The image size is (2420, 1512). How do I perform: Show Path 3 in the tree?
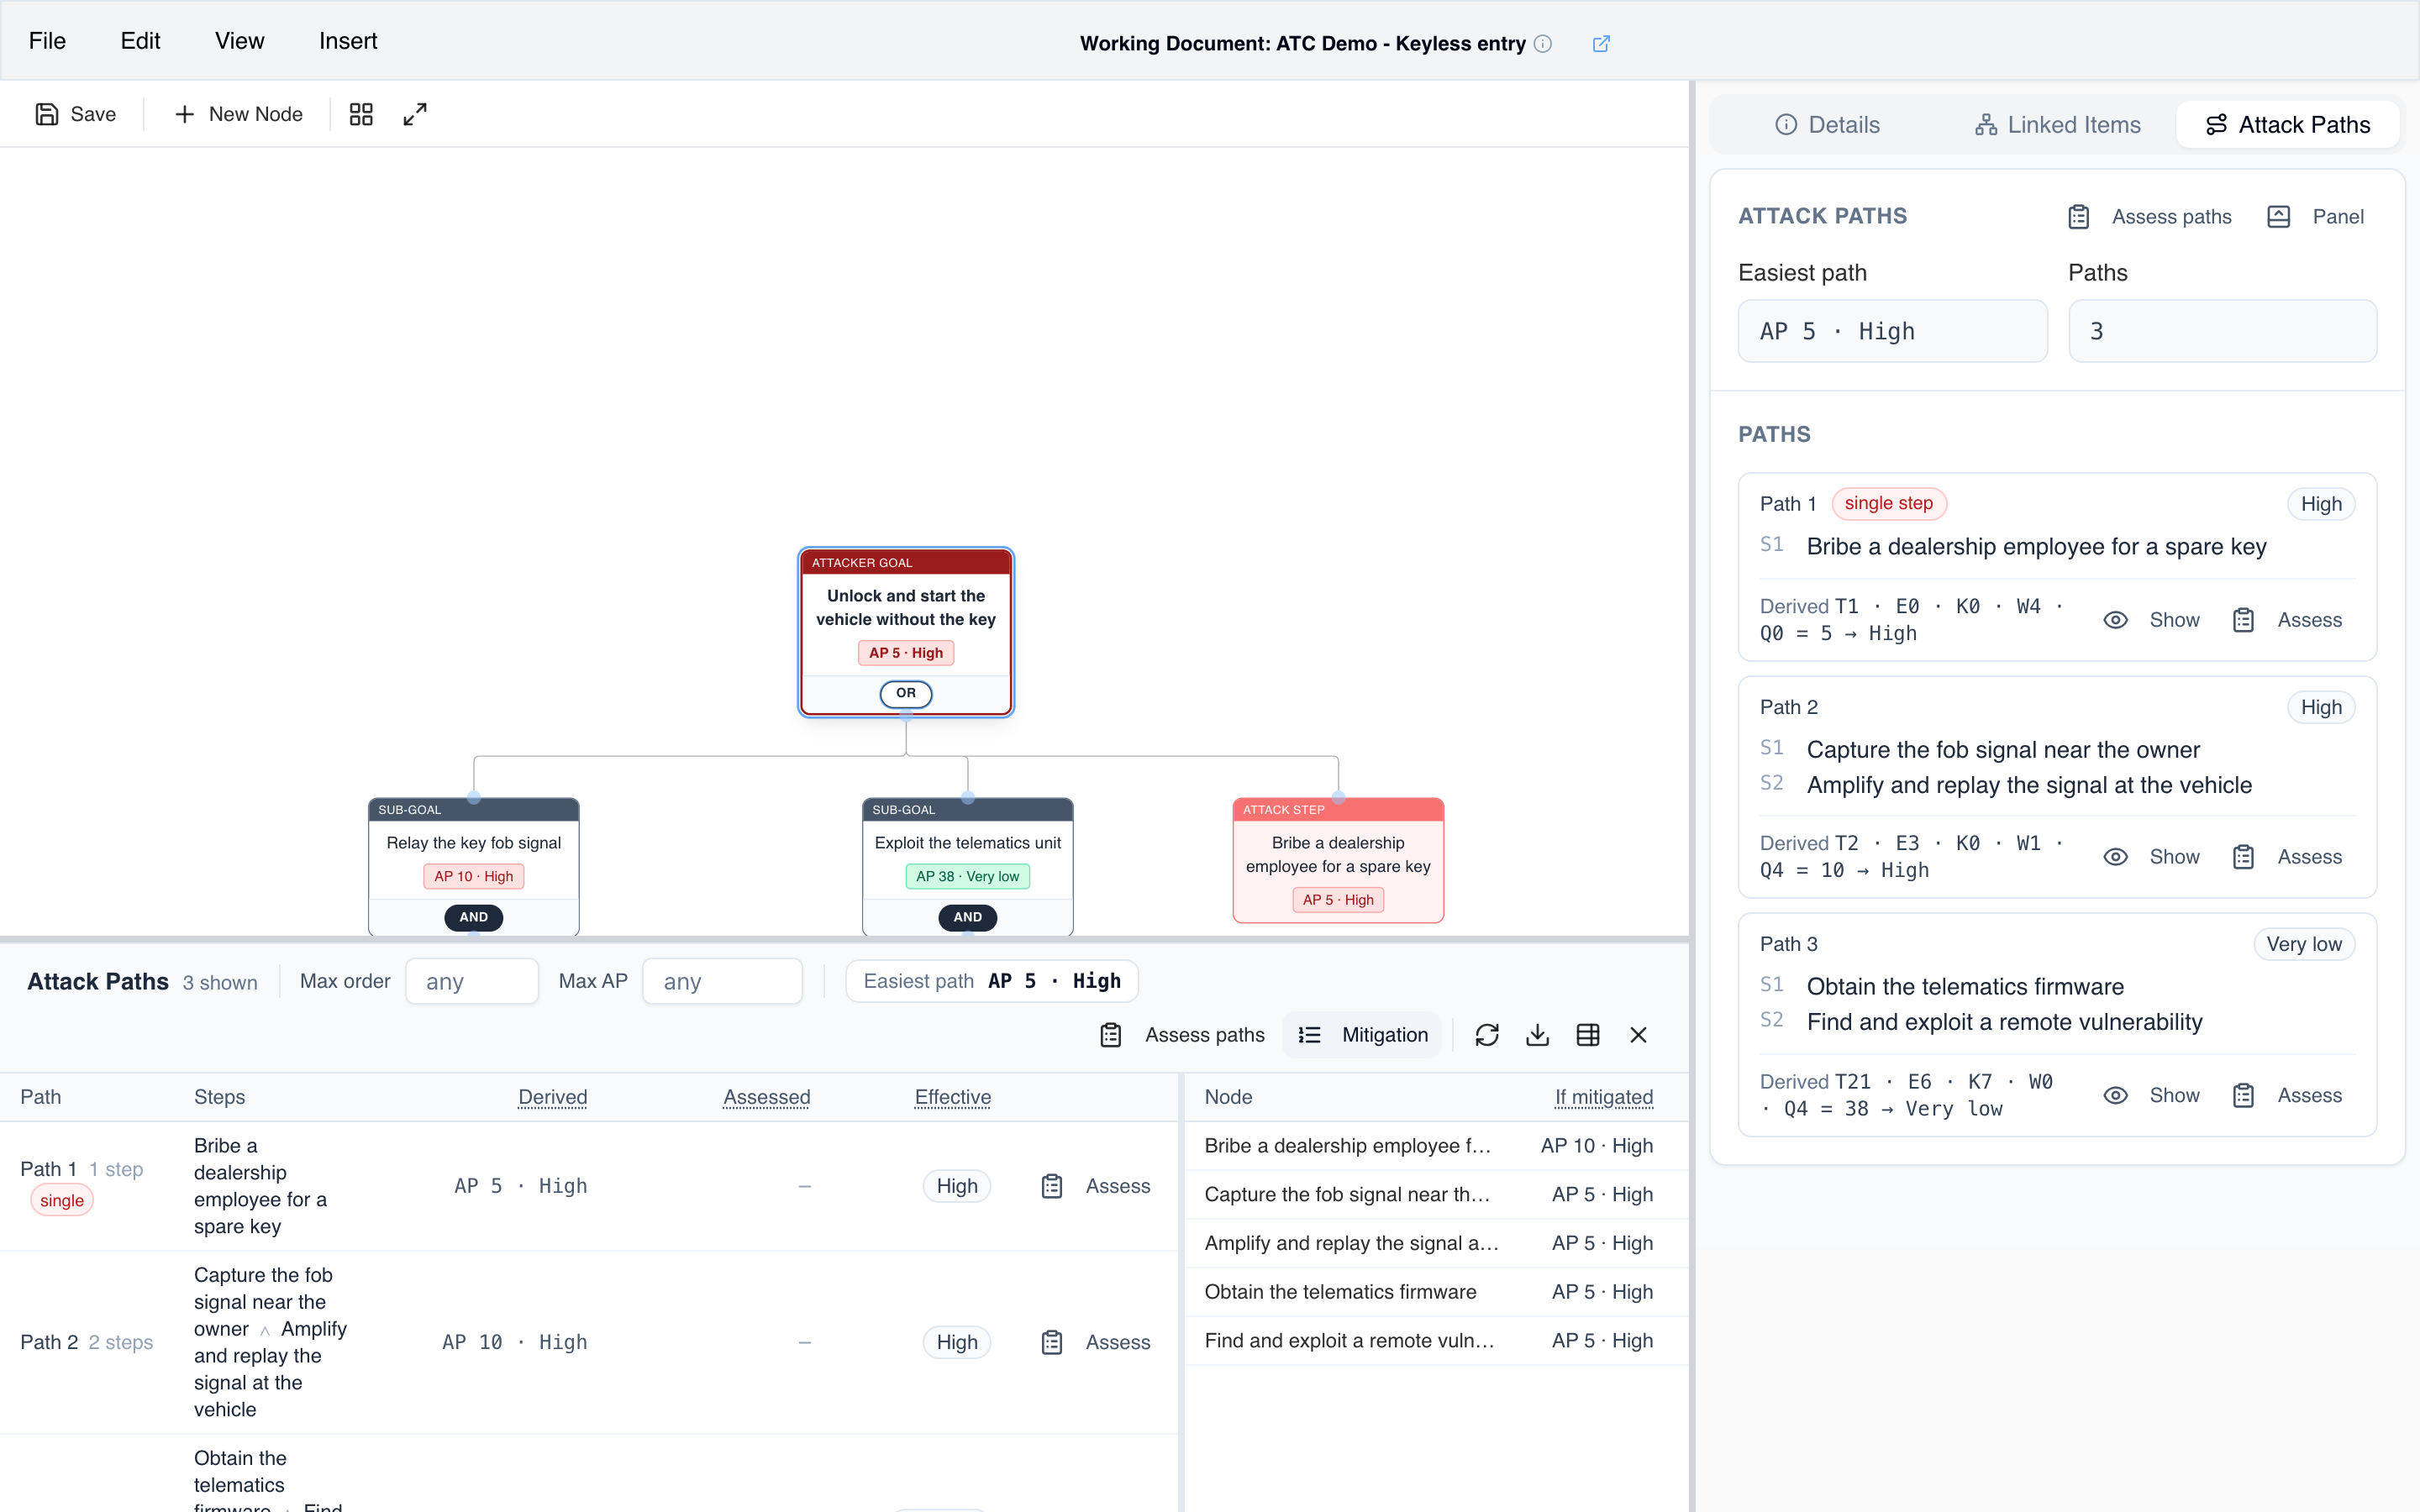(2151, 1095)
